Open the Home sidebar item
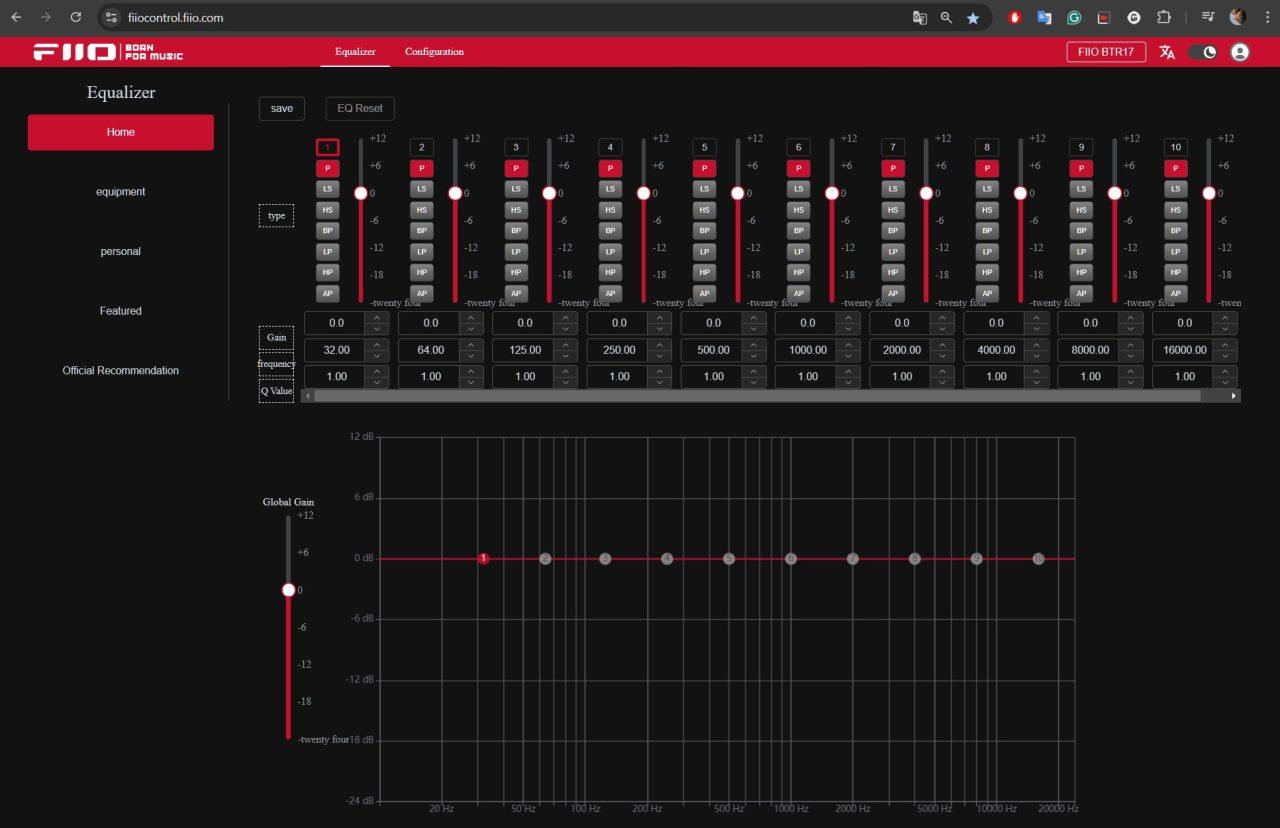 tap(121, 132)
